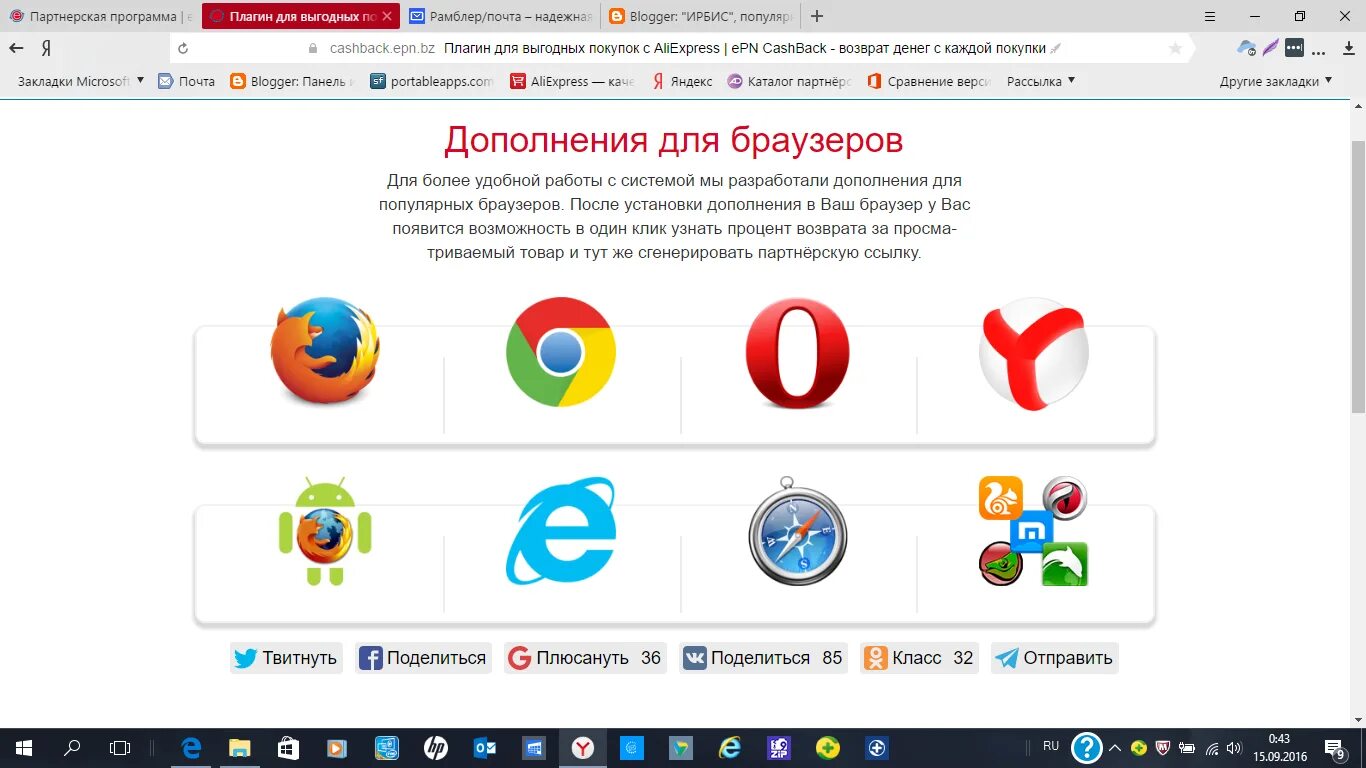Open the Firefox for Android add-on
Image resolution: width=1366 pixels, height=768 pixels.
click(325, 531)
